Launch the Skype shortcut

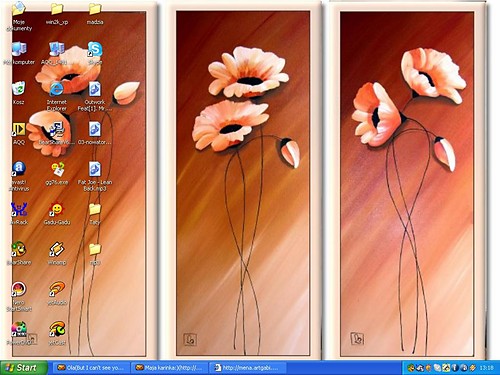pyautogui.click(x=95, y=49)
